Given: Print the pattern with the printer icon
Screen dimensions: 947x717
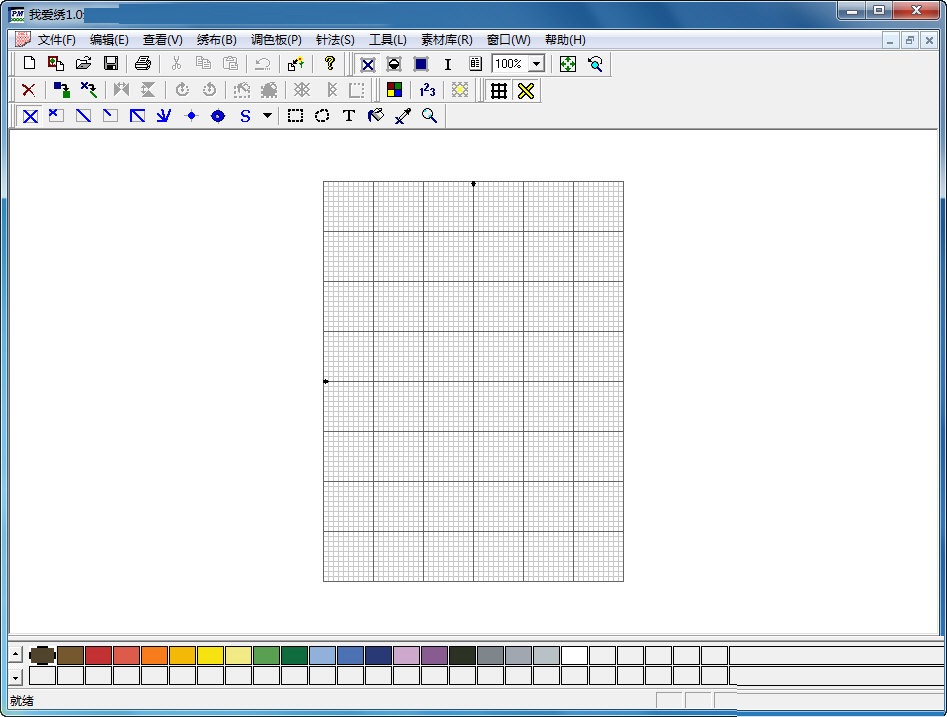Looking at the screenshot, I should [142, 64].
